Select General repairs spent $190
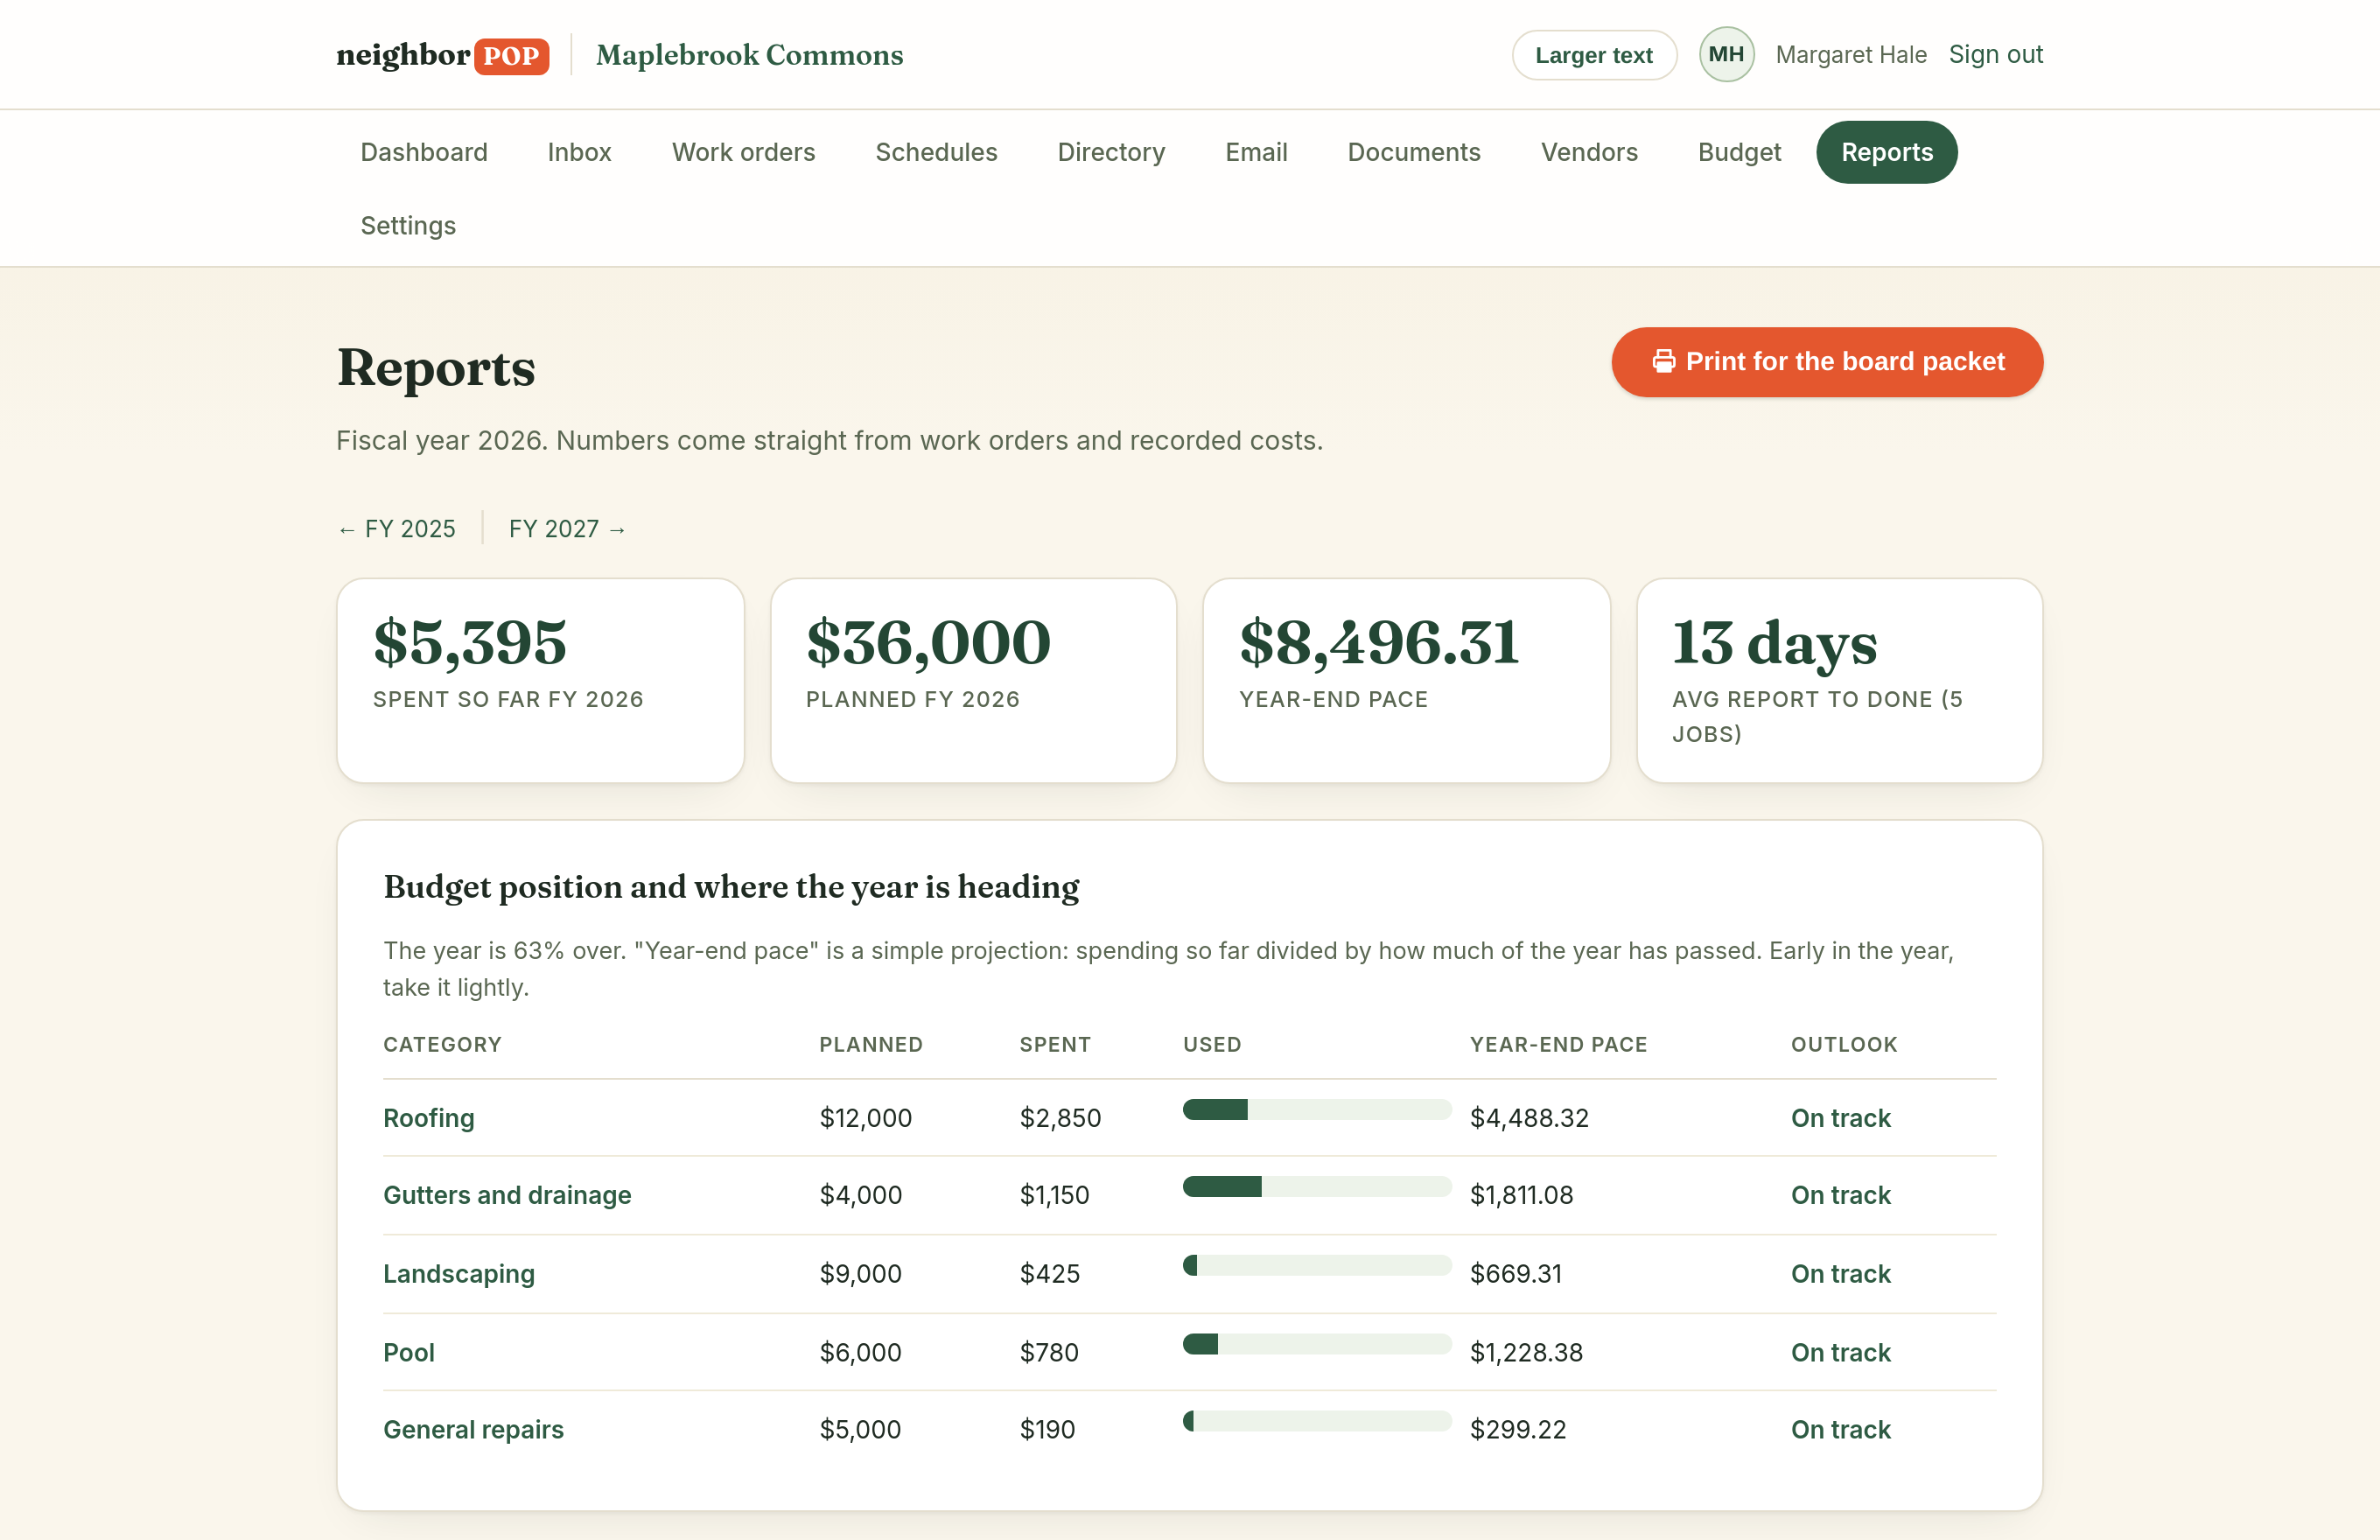2380x1540 pixels. [1047, 1429]
